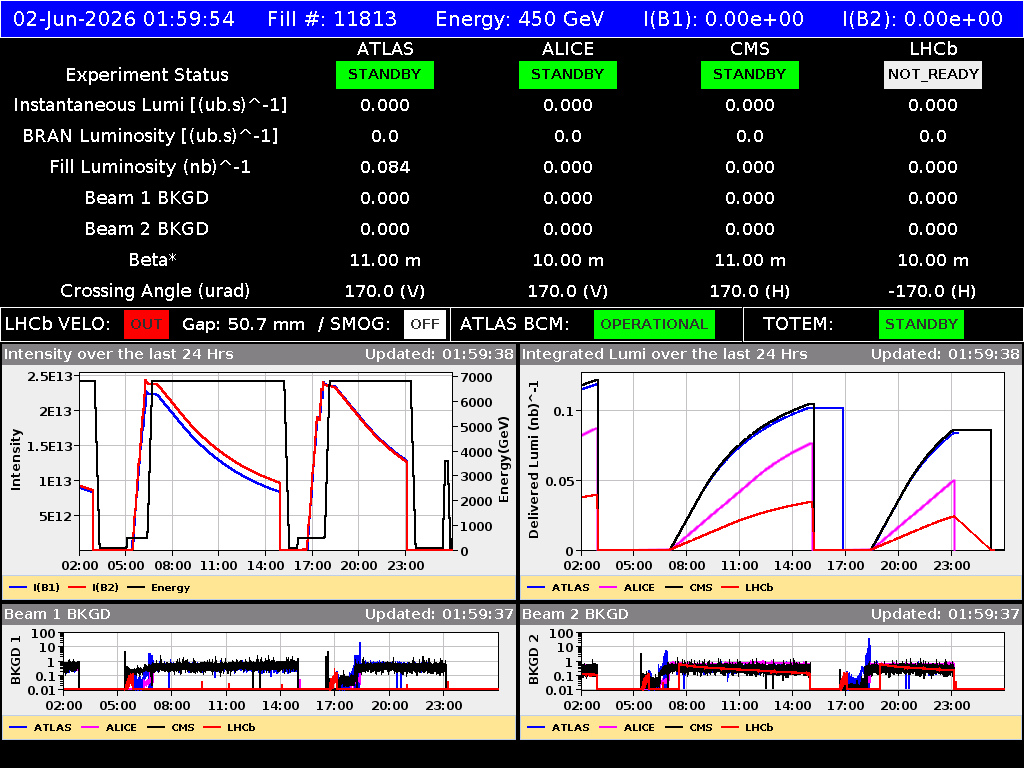Click the Beam 2 BKGD row label

tap(147, 229)
